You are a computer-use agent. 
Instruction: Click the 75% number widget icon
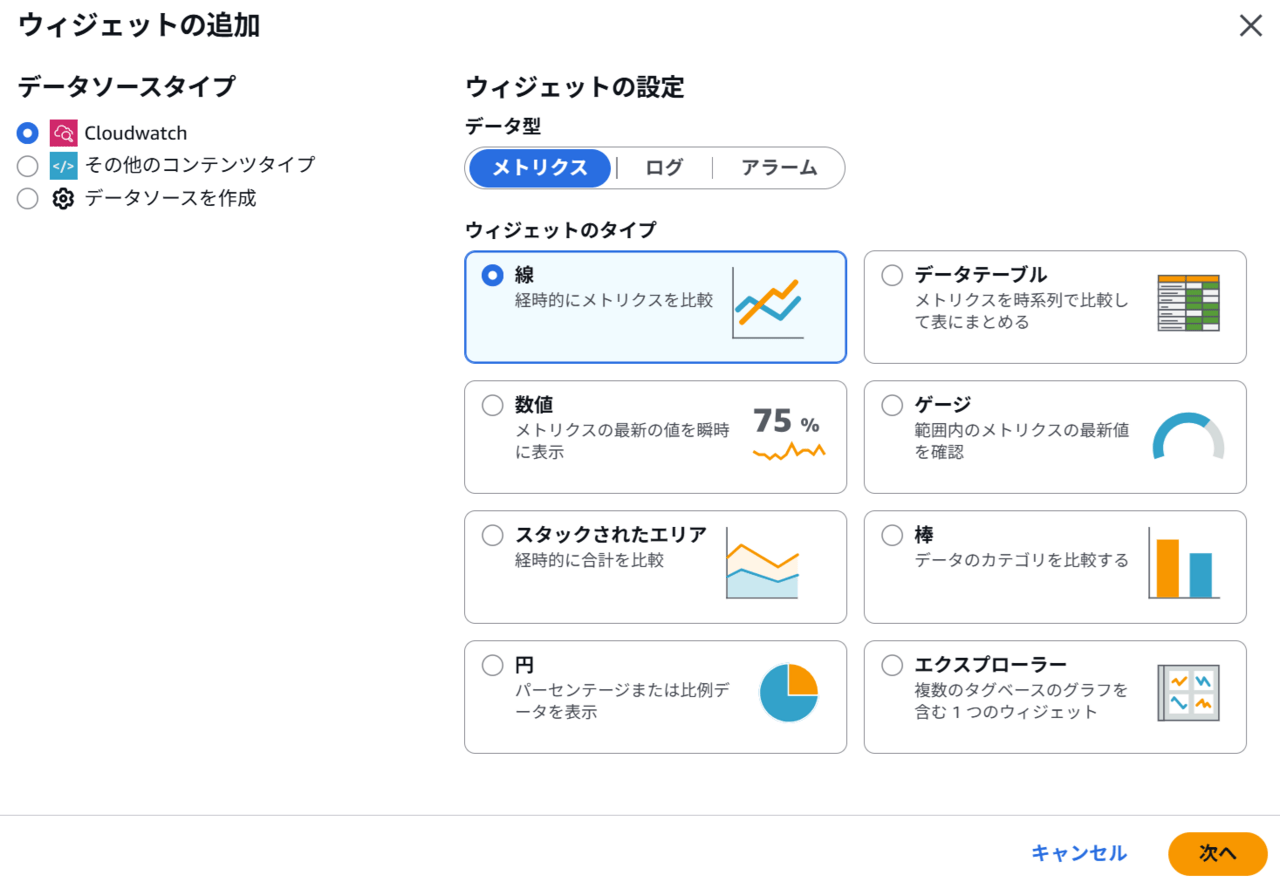tap(788, 434)
